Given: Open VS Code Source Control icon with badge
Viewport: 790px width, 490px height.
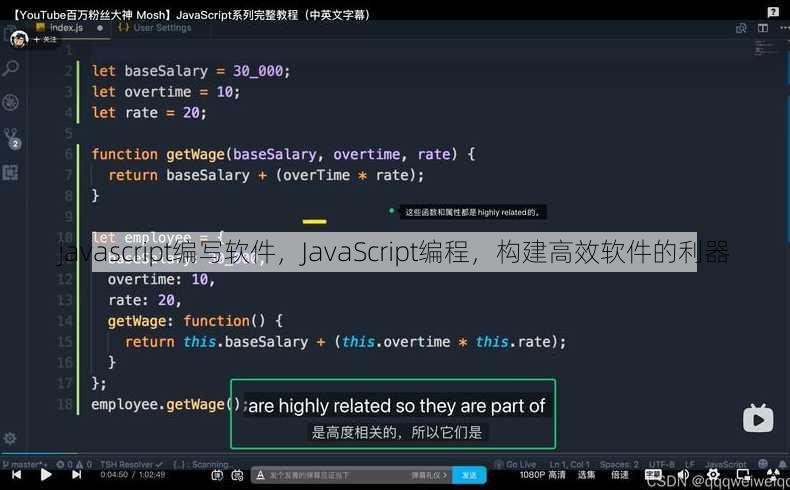Looking at the screenshot, I should 11,137.
